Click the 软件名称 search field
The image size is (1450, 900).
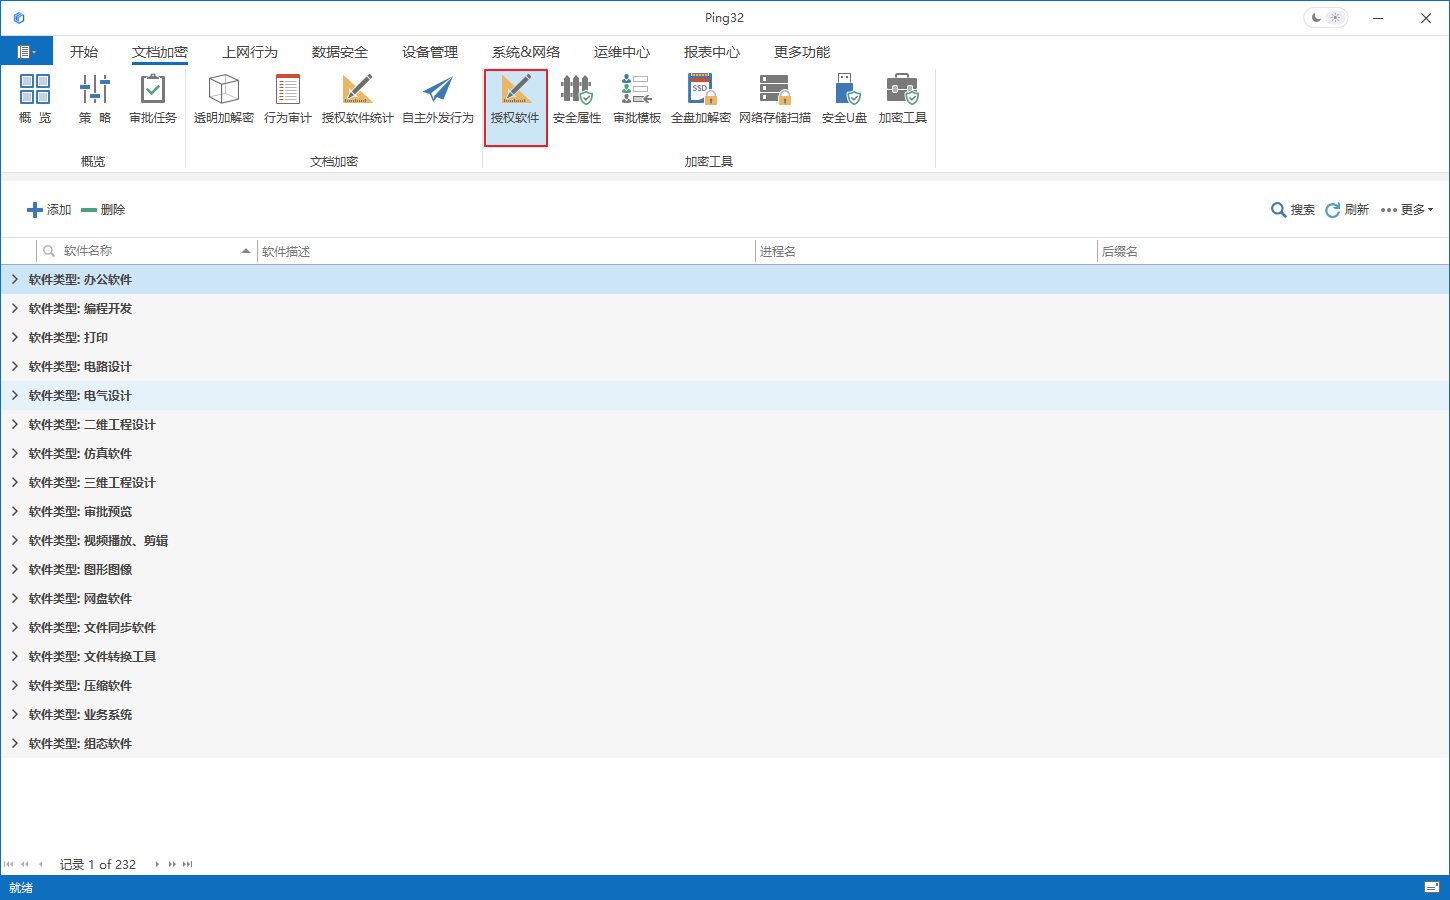click(x=146, y=251)
